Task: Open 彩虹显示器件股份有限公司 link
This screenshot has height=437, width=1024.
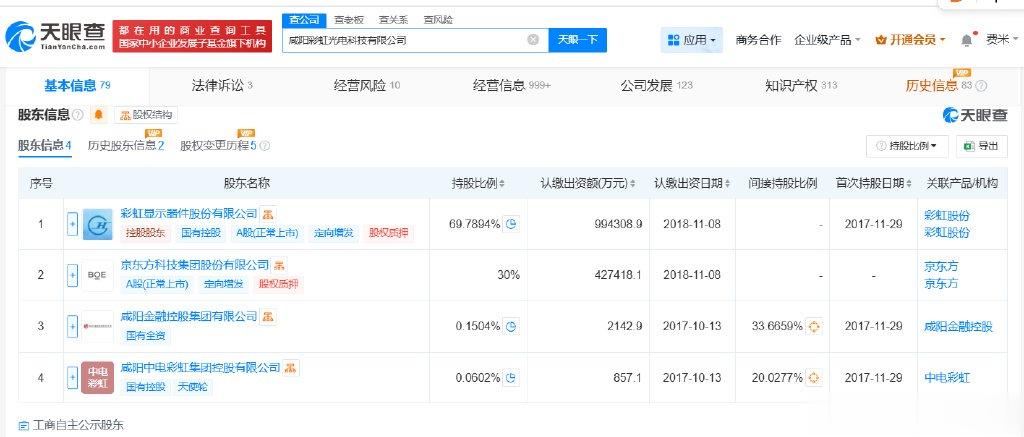Action: pos(189,214)
